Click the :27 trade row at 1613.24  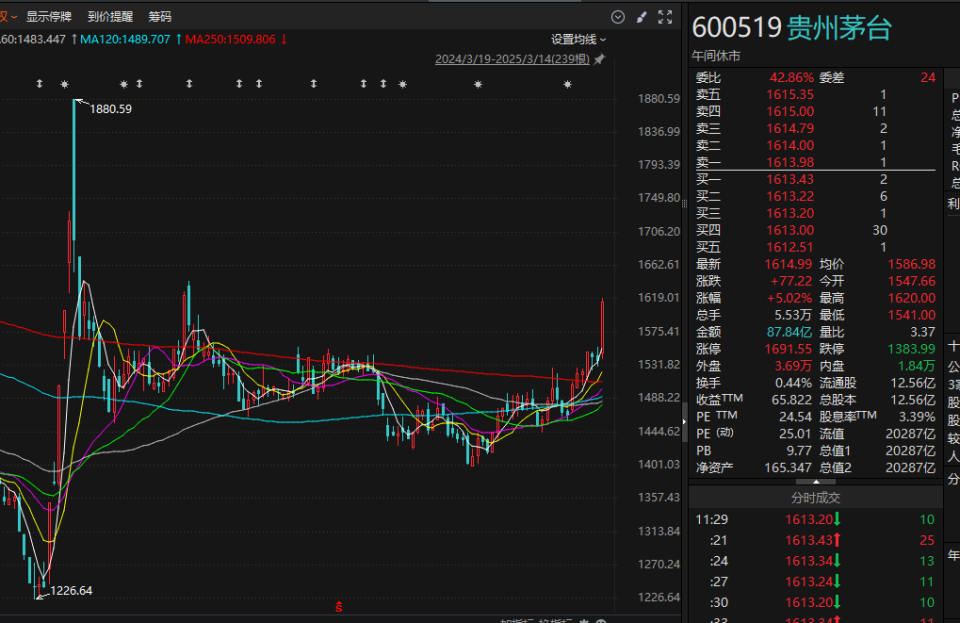click(x=816, y=582)
